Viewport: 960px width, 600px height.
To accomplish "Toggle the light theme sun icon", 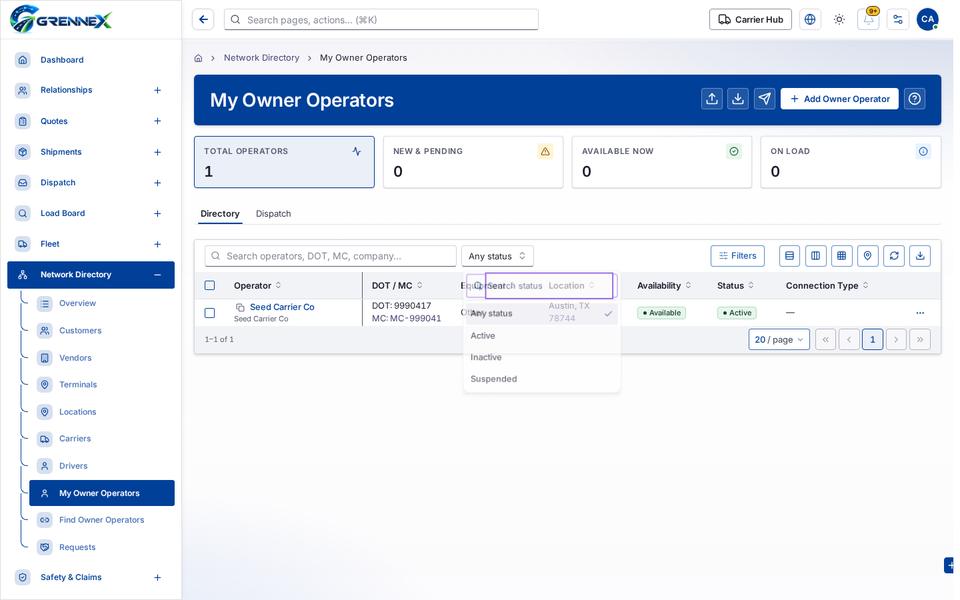I will [x=839, y=20].
